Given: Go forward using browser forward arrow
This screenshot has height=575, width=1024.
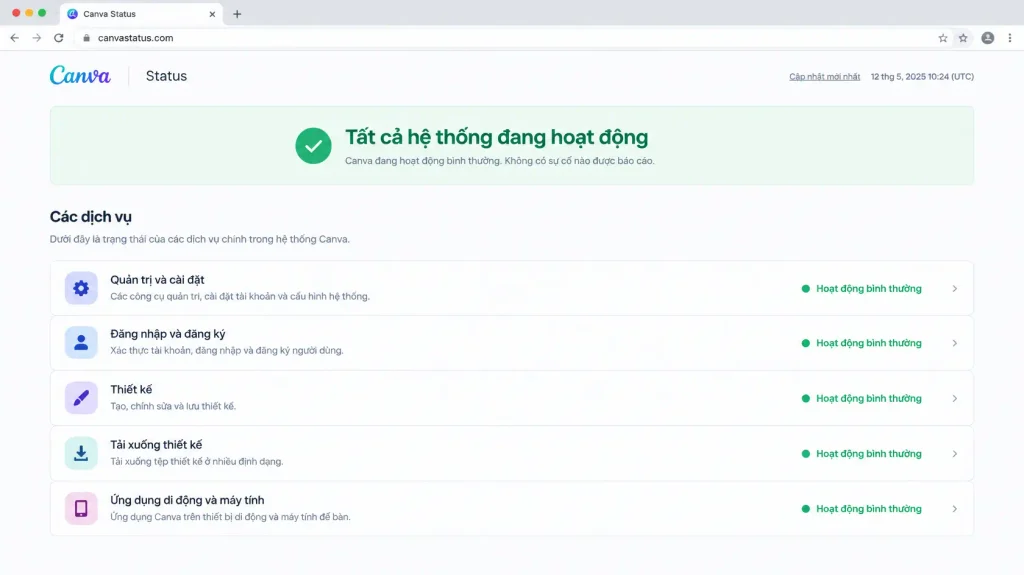Looking at the screenshot, I should (37, 38).
